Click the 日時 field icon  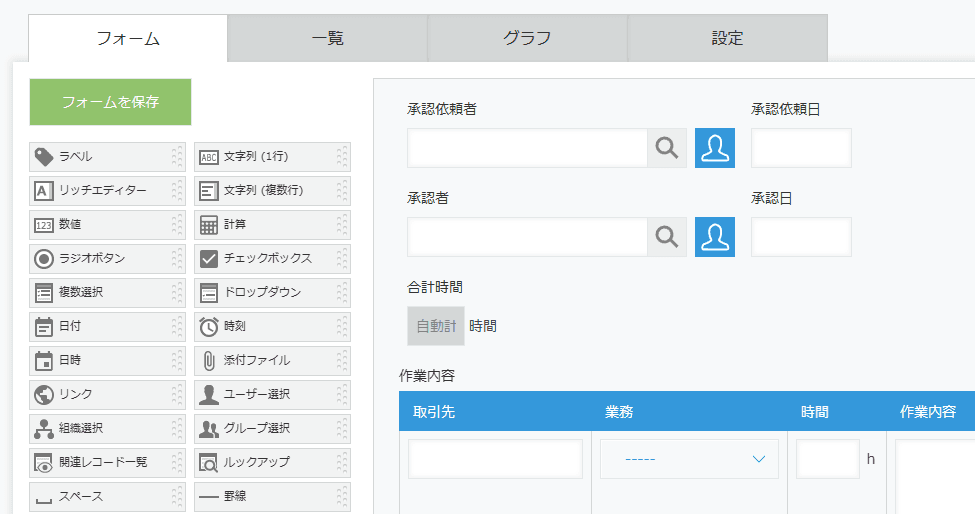[44, 360]
